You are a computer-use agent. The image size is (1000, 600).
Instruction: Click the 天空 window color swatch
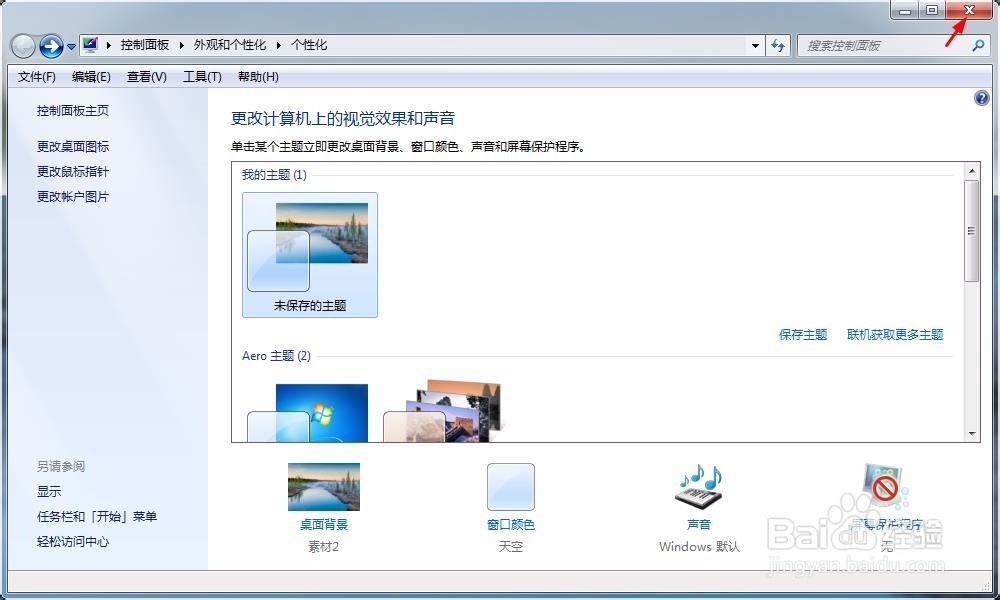(x=510, y=546)
